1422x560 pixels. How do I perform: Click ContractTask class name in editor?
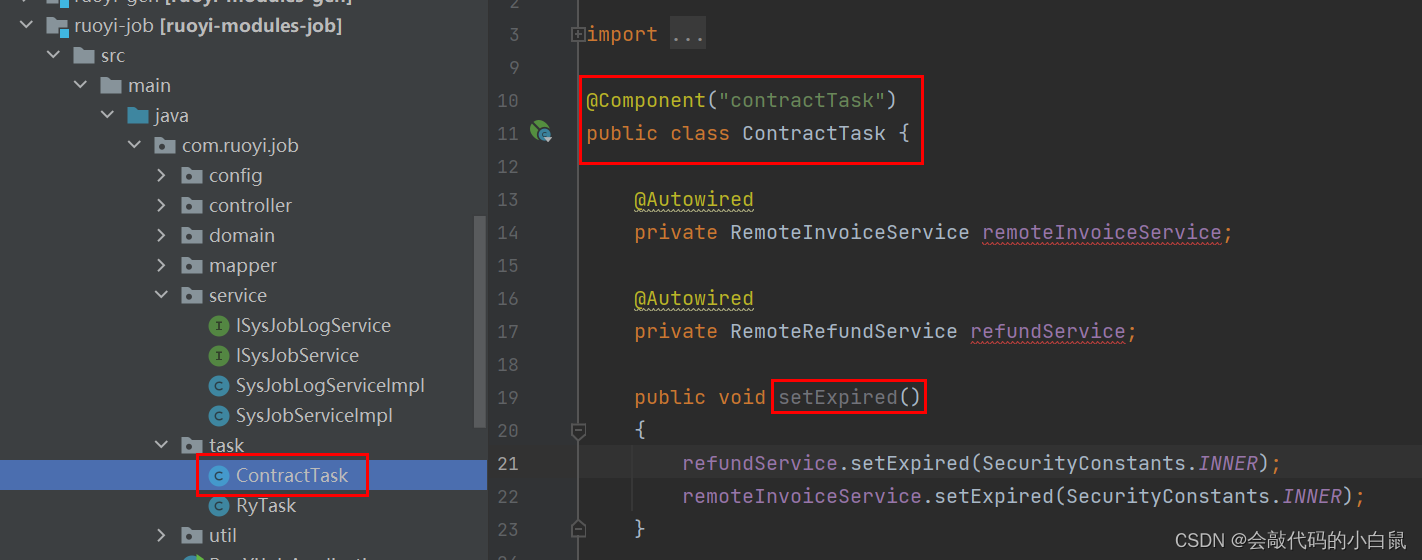(x=814, y=134)
